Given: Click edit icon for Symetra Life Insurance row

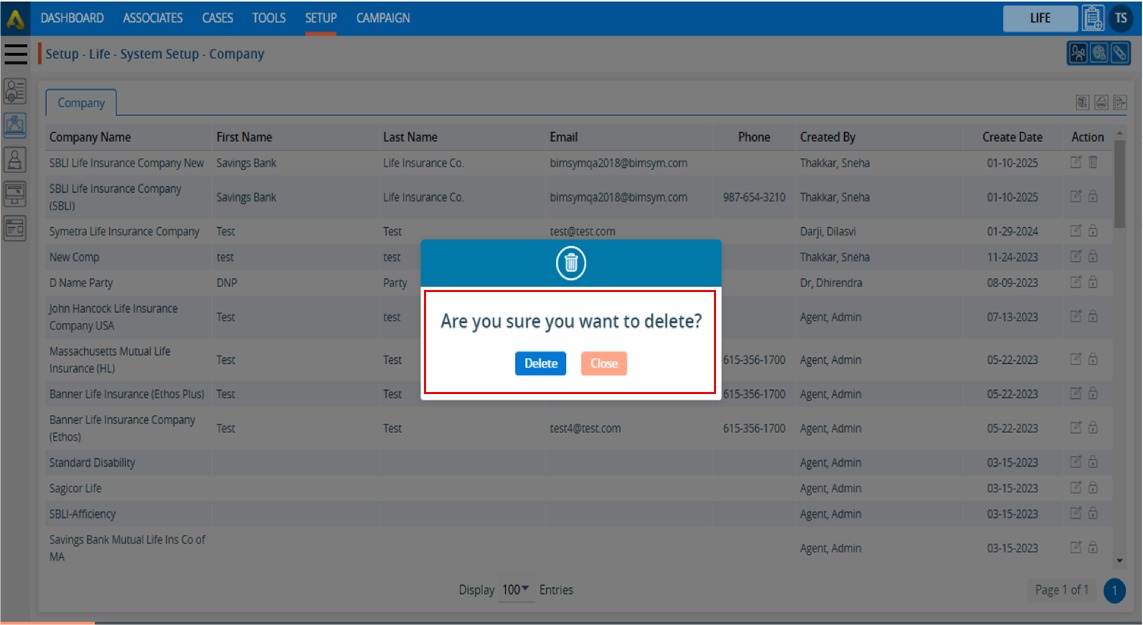Looking at the screenshot, I should (1076, 231).
